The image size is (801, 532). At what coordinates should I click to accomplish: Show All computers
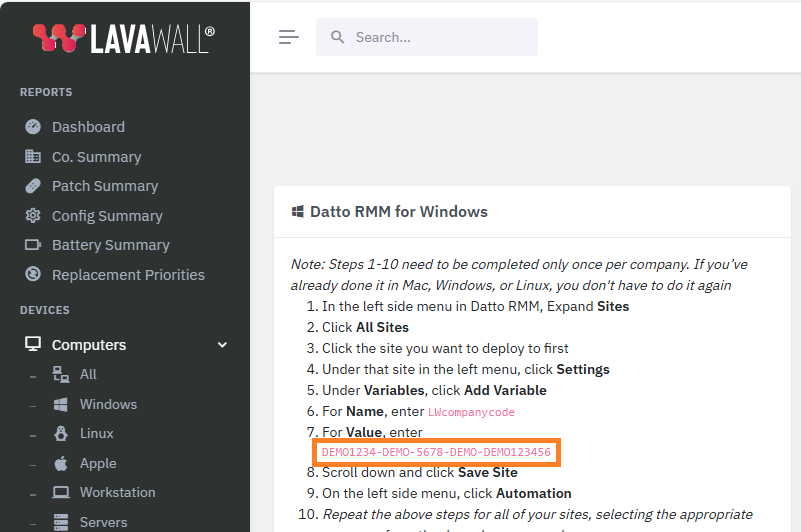pos(88,375)
